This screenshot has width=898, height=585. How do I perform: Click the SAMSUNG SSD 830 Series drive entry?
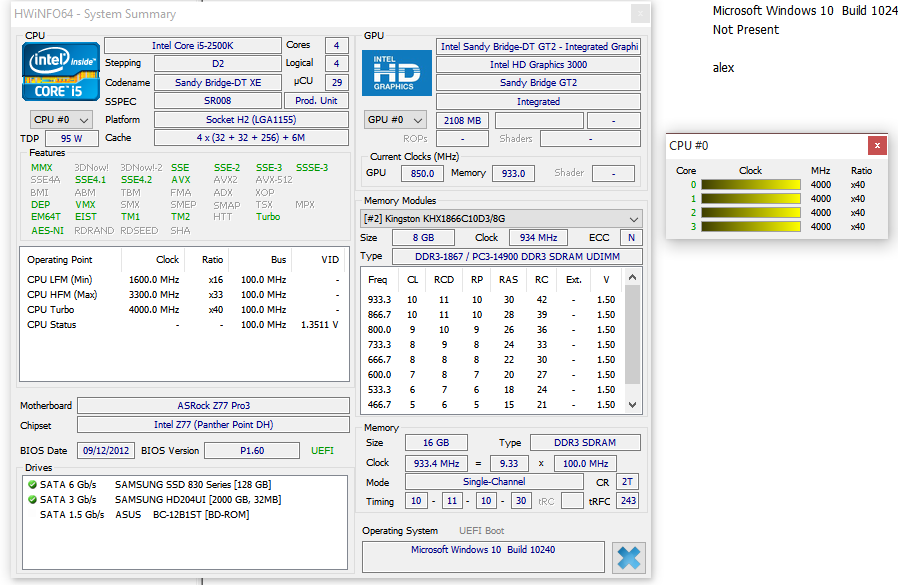(193, 485)
